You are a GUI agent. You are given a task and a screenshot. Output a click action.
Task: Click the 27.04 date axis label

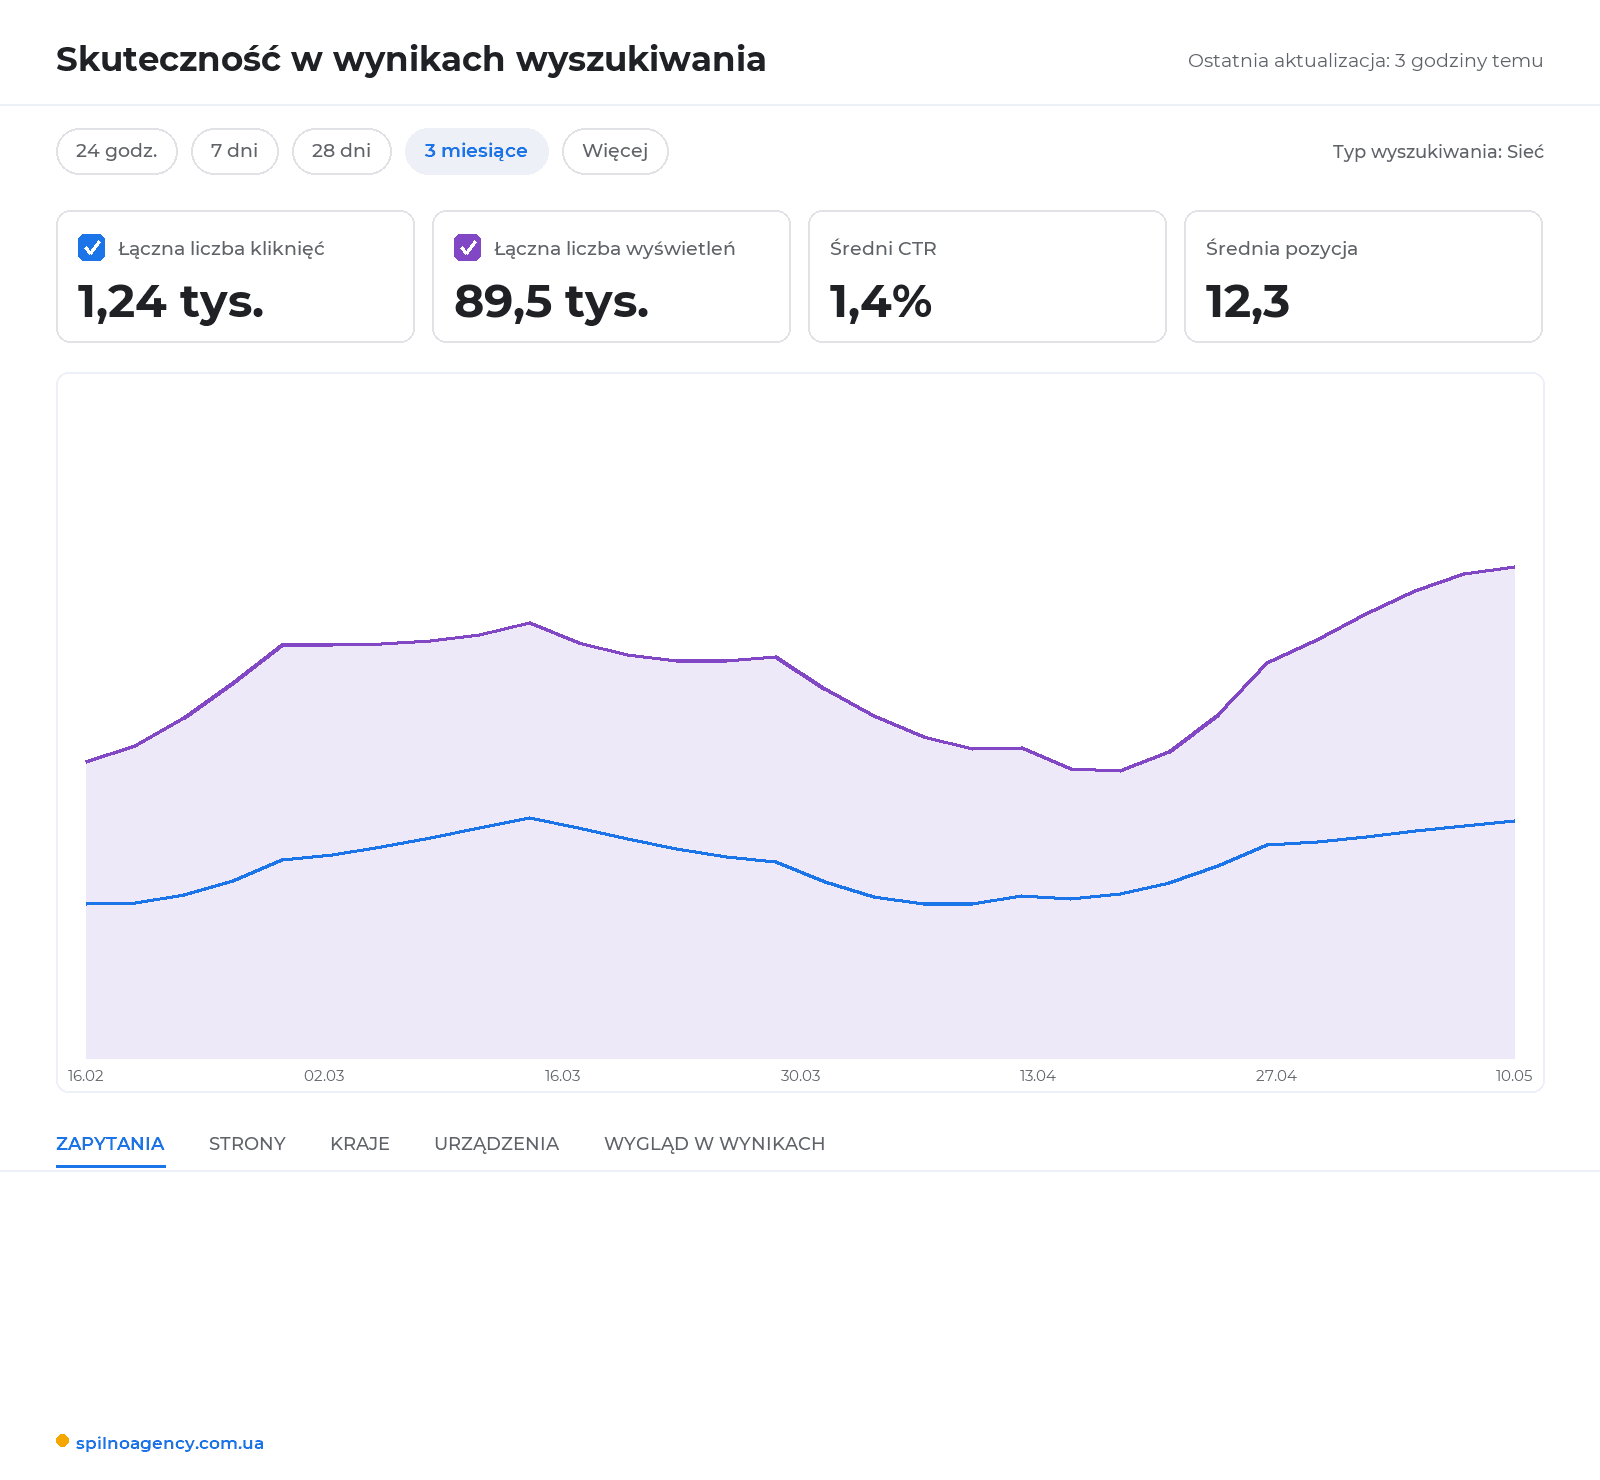click(x=1276, y=1076)
